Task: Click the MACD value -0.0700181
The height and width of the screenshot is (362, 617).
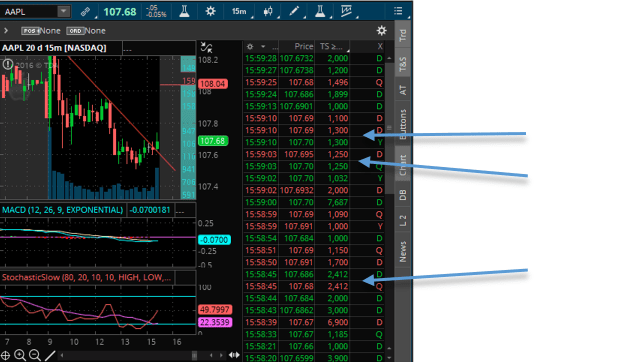Action: [x=150, y=210]
